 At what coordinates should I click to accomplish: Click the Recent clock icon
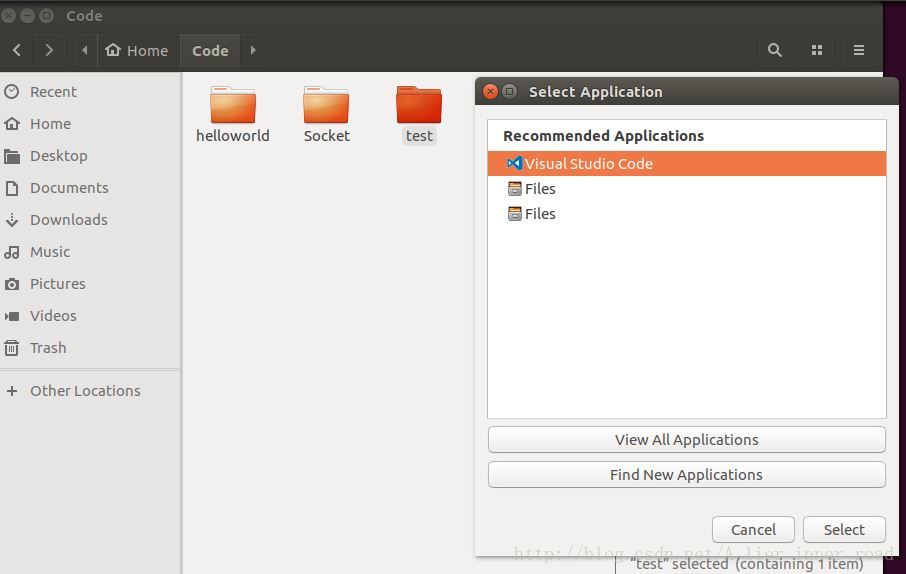(x=12, y=92)
